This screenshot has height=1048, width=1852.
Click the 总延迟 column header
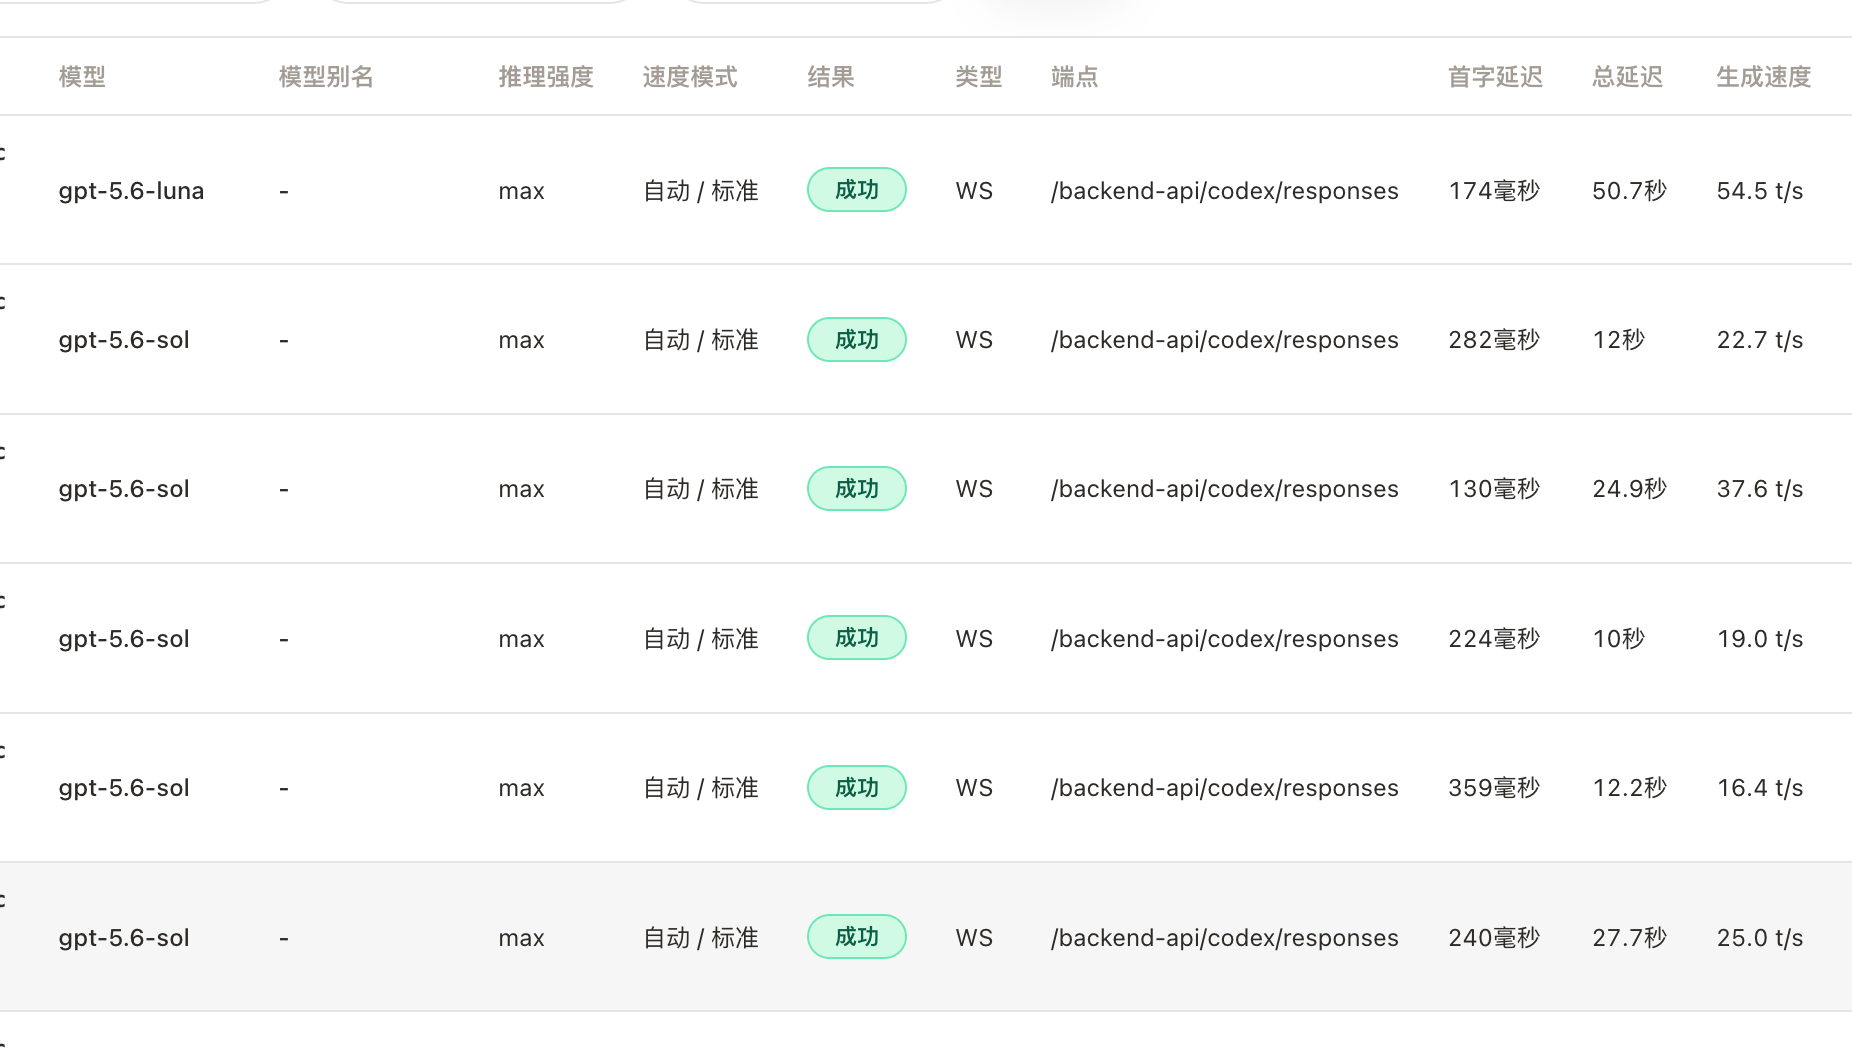pyautogui.click(x=1628, y=77)
